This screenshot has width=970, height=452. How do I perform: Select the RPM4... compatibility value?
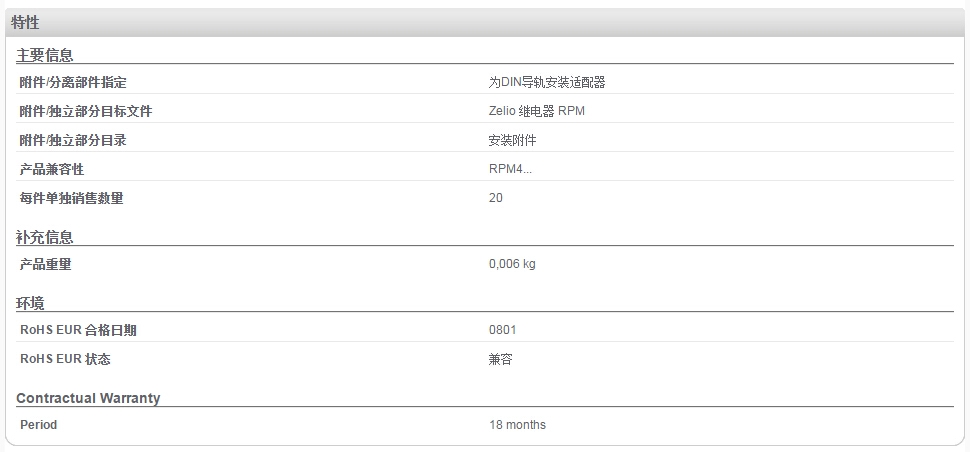click(x=510, y=169)
